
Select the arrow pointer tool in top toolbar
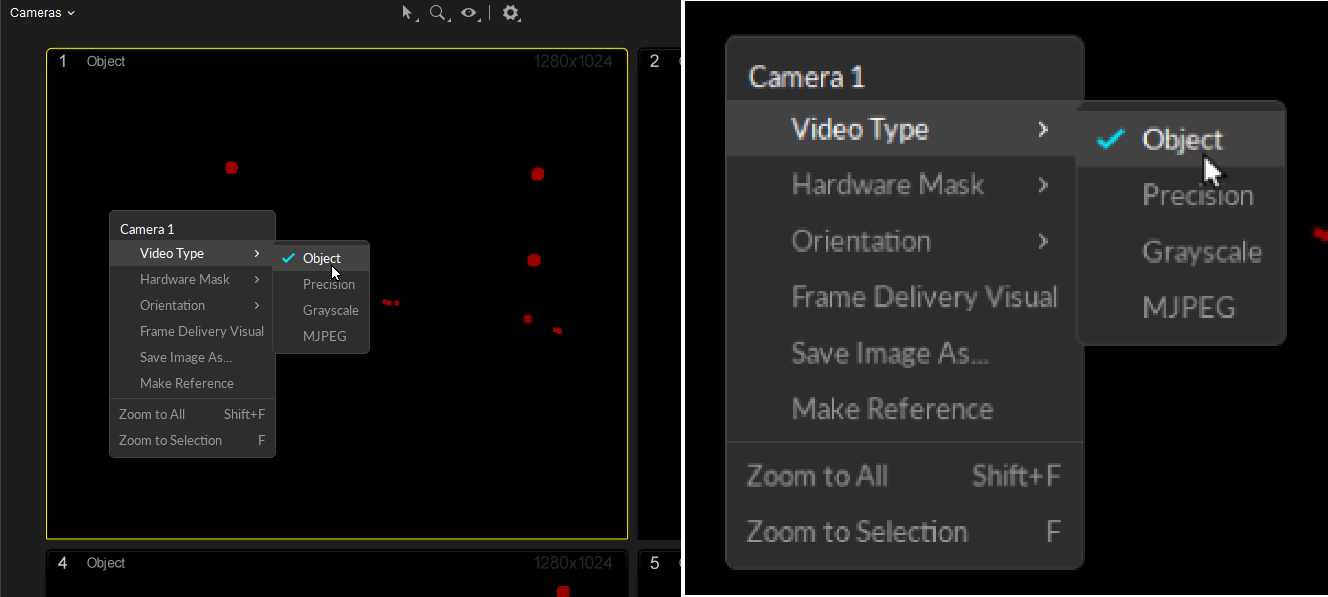coord(407,13)
